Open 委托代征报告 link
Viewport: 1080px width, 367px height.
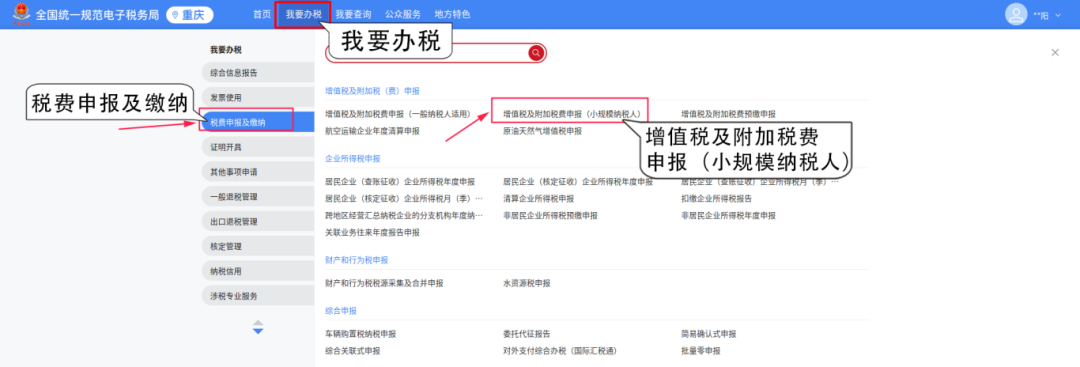pyautogui.click(x=526, y=334)
